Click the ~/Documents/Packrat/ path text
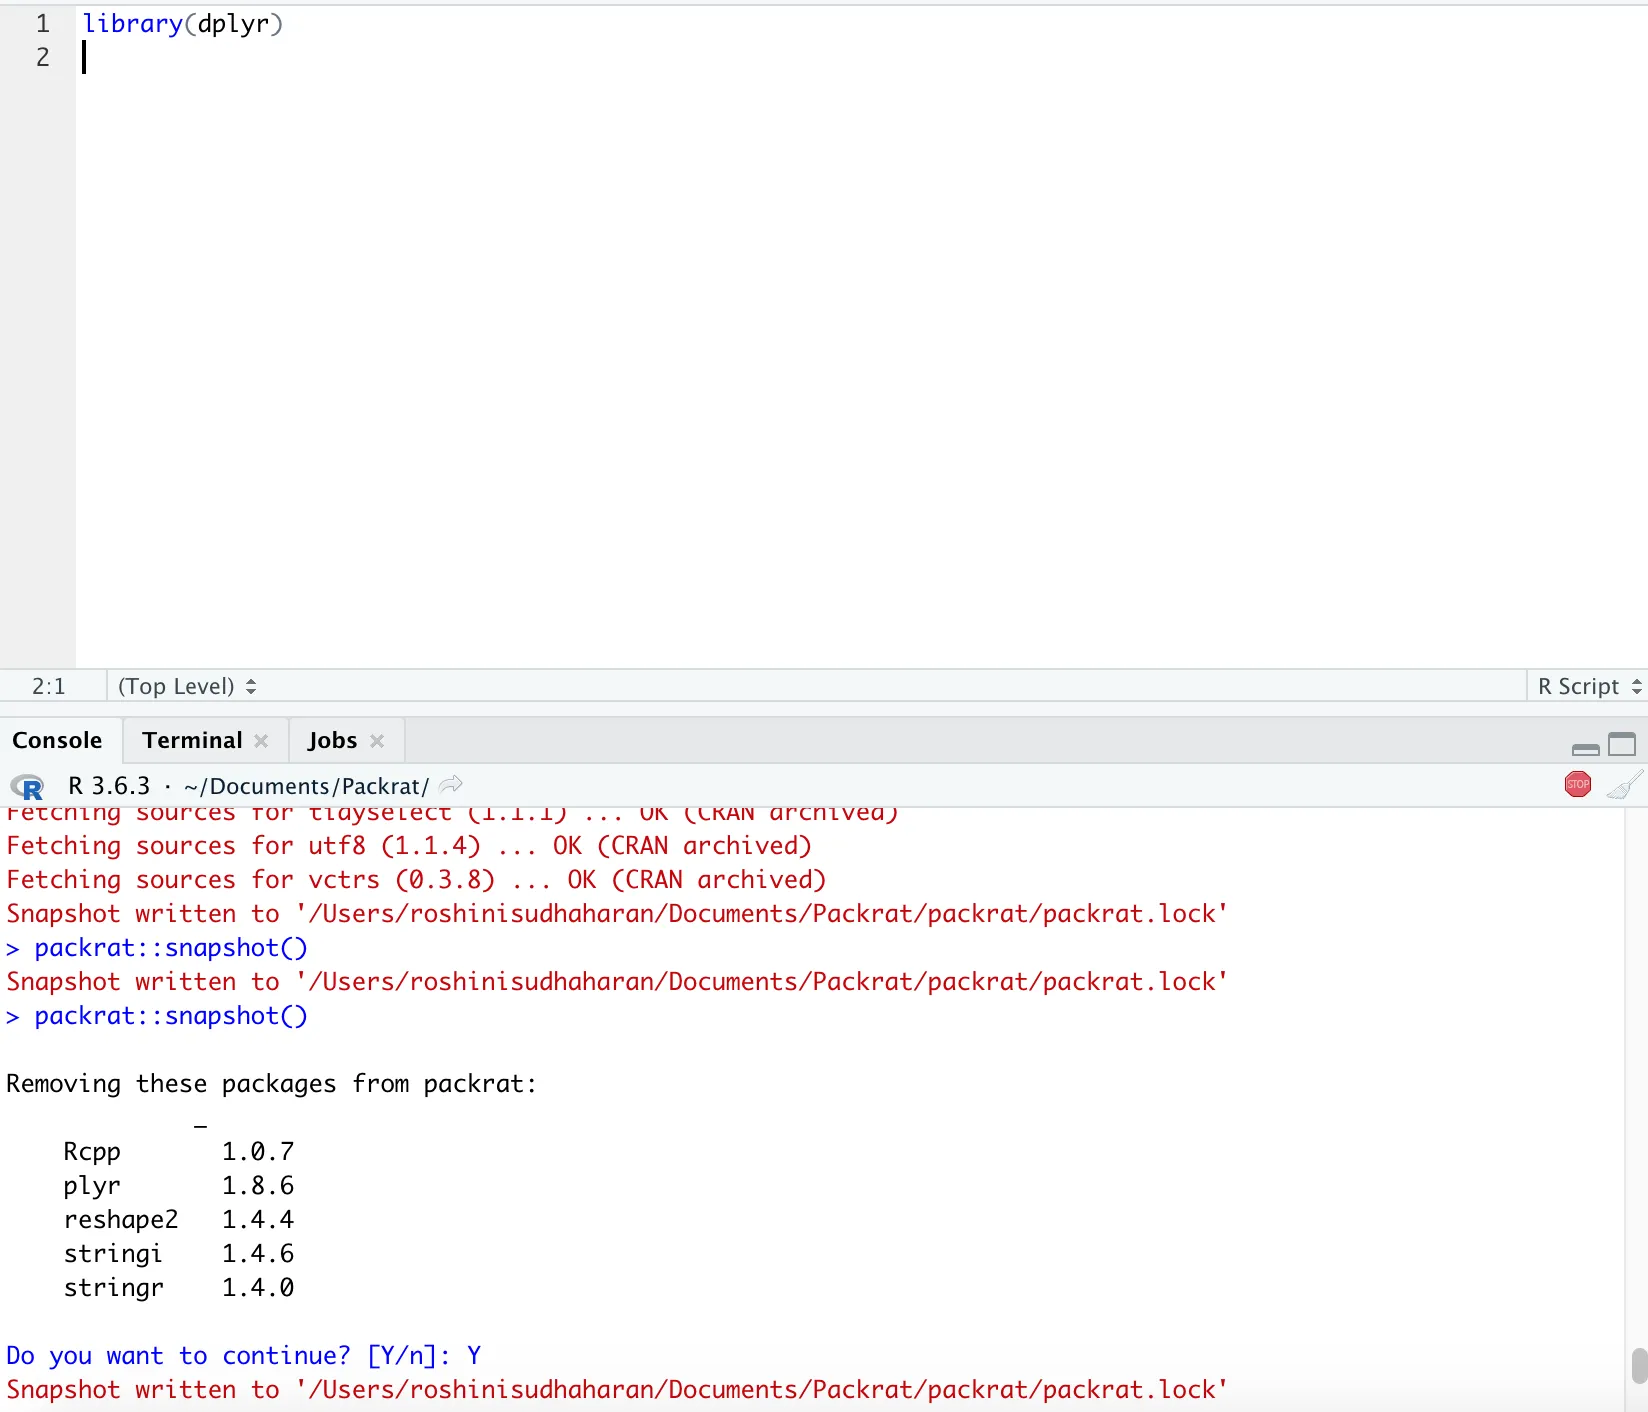 coord(306,787)
